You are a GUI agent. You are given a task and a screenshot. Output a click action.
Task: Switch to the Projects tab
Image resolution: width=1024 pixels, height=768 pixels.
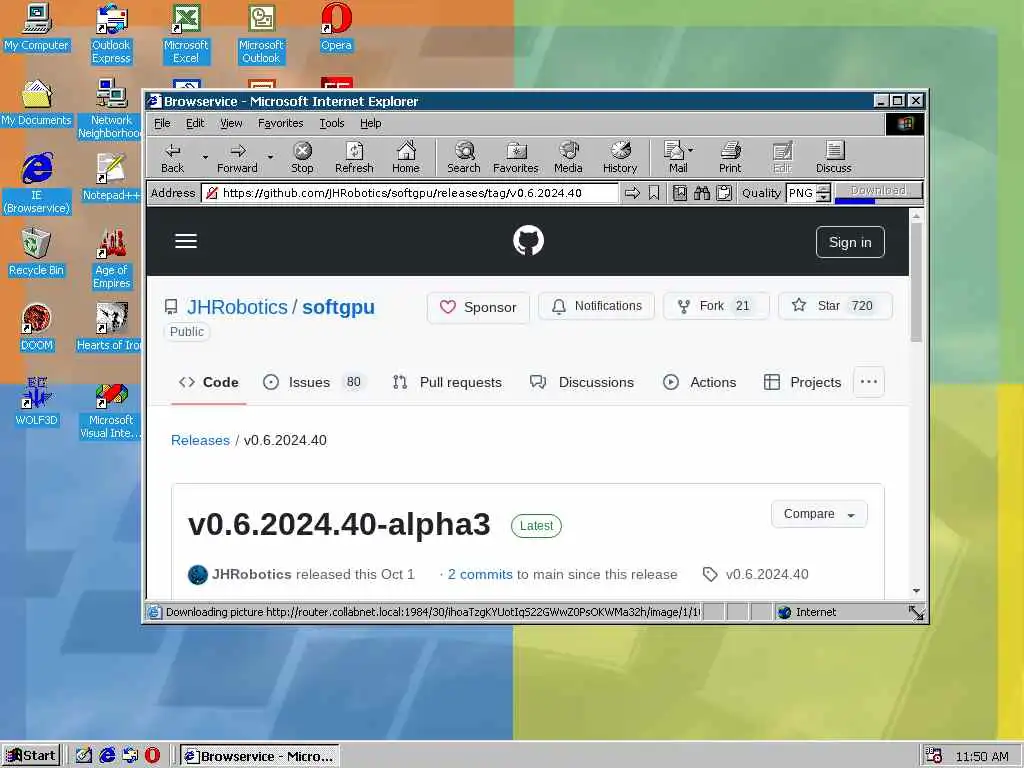pyautogui.click(x=802, y=382)
